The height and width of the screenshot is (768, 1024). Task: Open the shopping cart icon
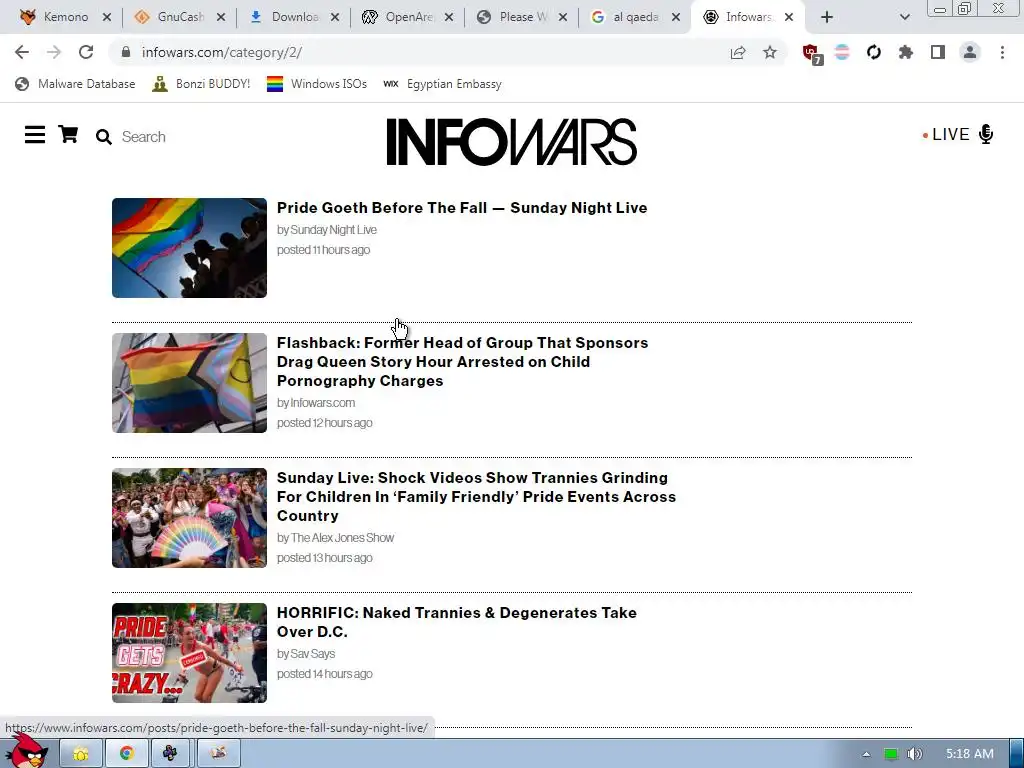[x=69, y=135]
